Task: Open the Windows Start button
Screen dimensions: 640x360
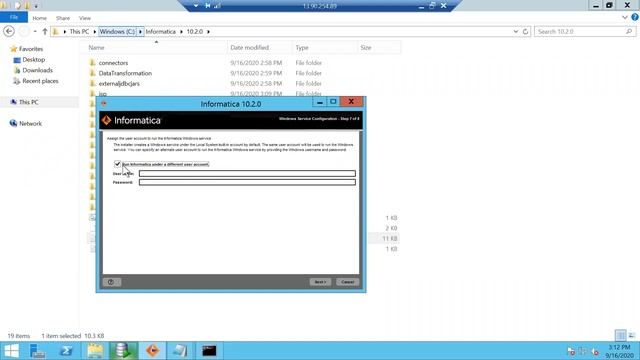Action: click(11, 351)
